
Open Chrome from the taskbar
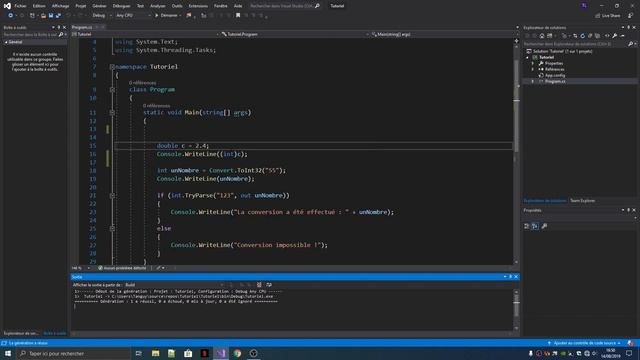pos(237,353)
